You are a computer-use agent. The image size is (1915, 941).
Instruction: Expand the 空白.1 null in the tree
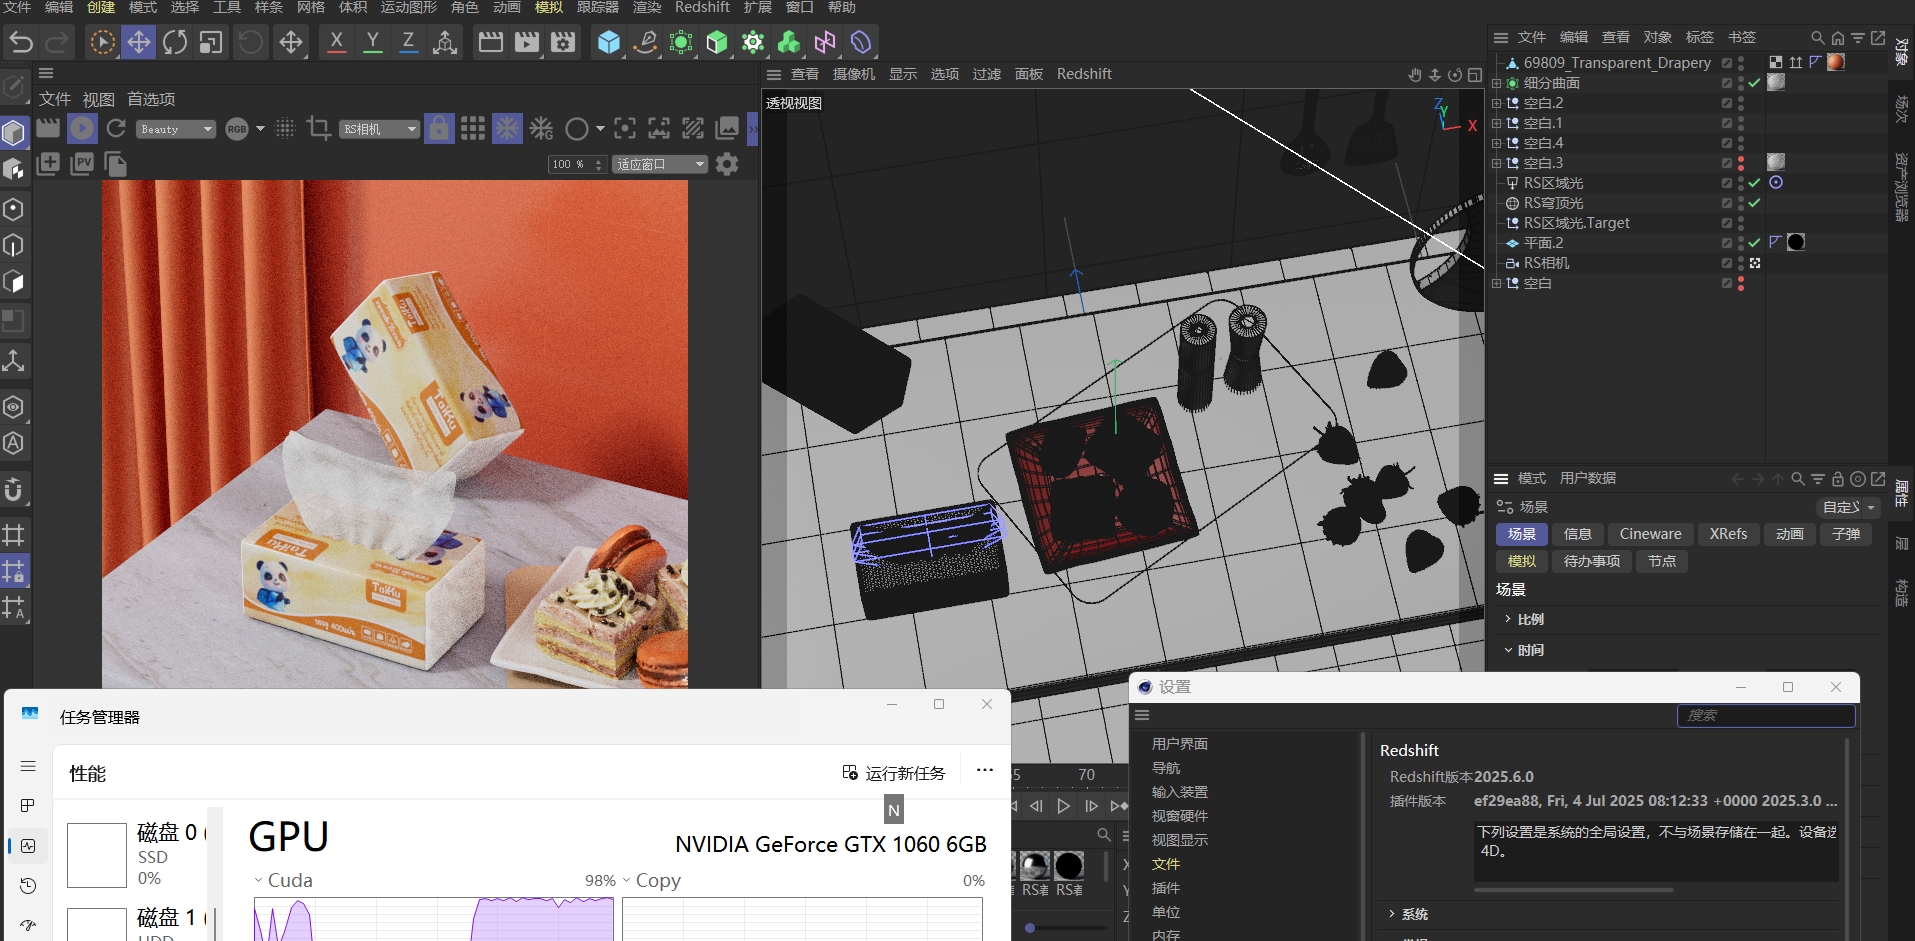coord(1496,123)
